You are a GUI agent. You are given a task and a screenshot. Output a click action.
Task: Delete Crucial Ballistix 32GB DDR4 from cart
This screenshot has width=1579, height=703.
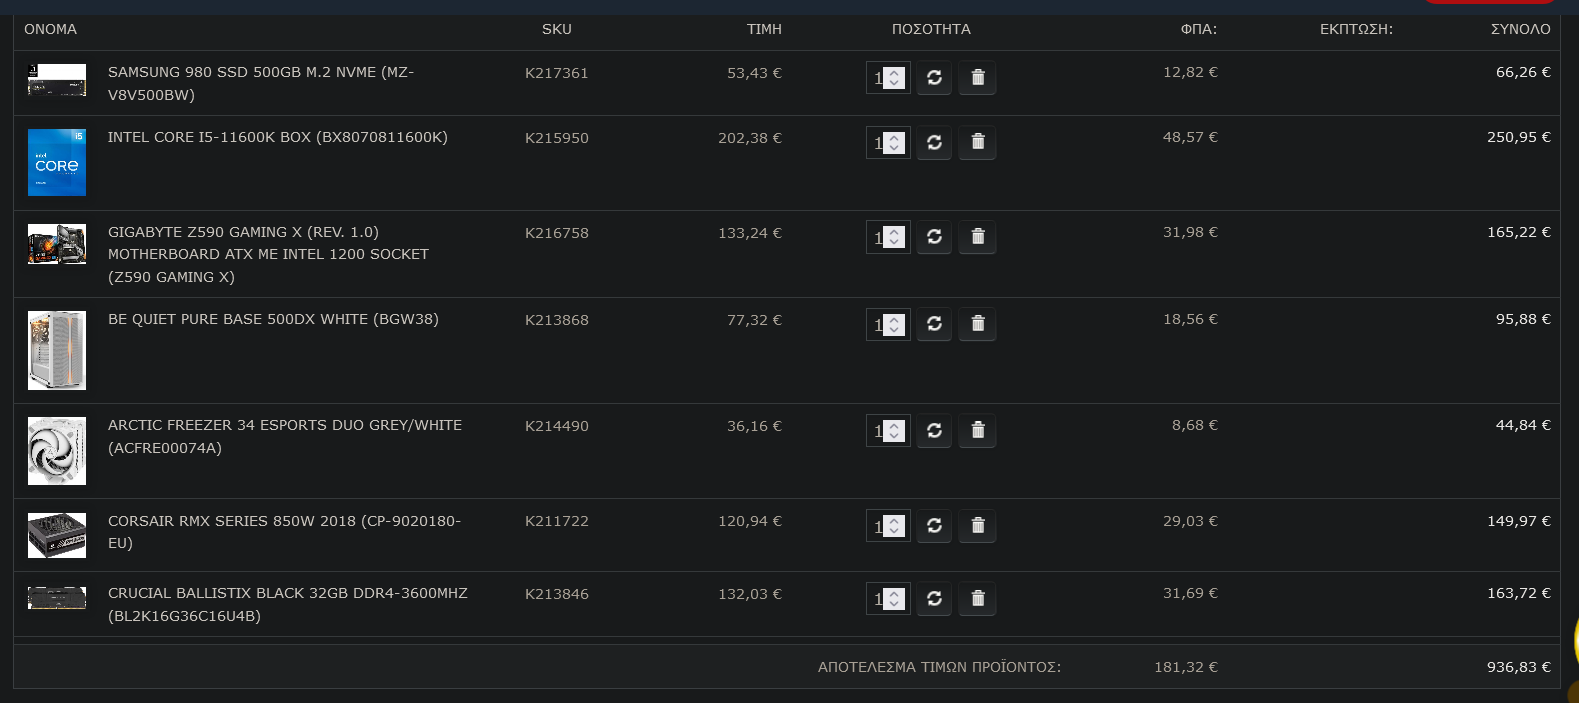[978, 599]
